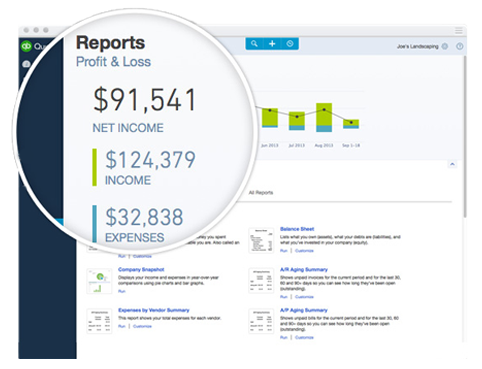
Task: Click the $124,379 income value
Action: click(150, 159)
